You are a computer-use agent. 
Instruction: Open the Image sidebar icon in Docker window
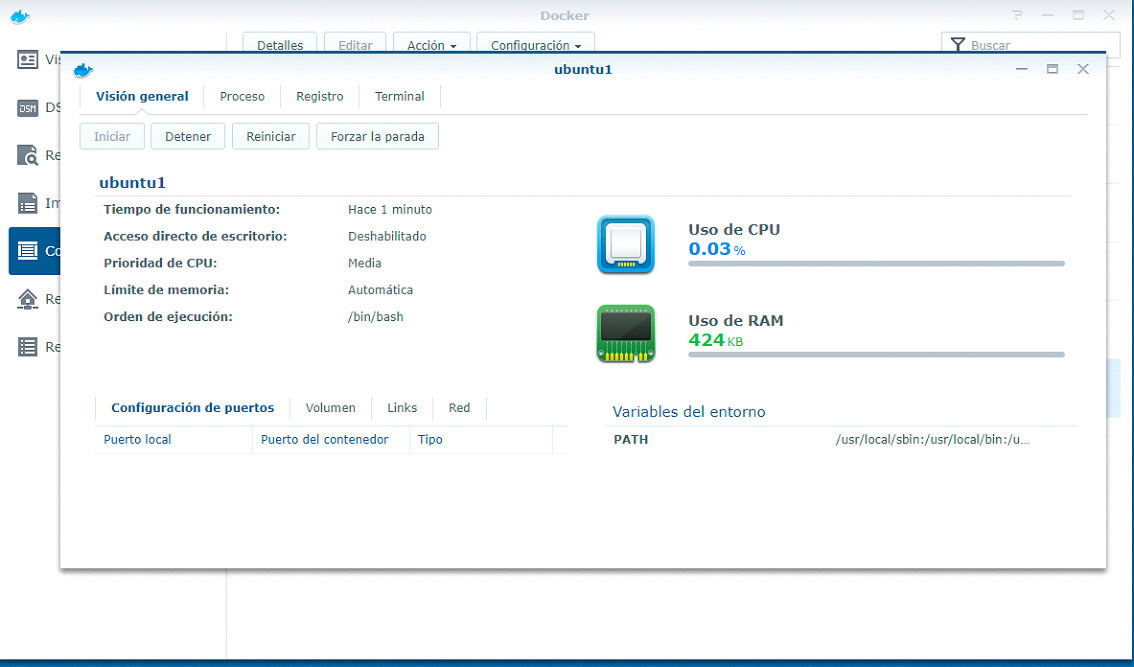tap(27, 203)
